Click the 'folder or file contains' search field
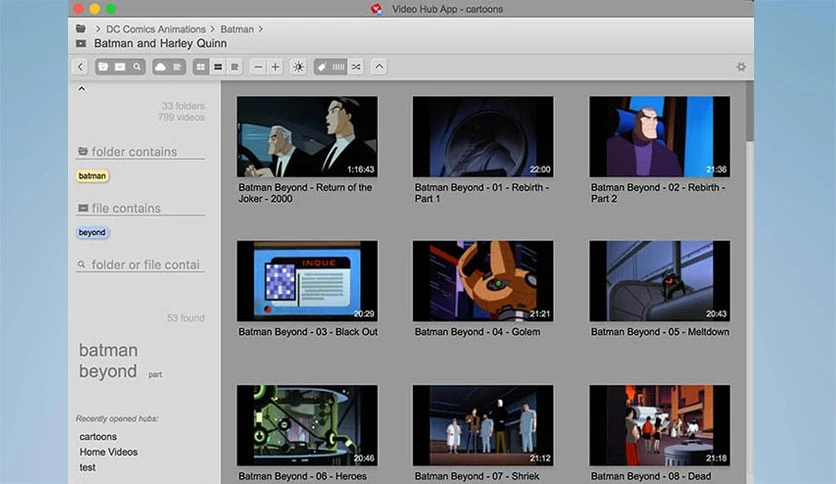This screenshot has height=484, width=836. (141, 265)
